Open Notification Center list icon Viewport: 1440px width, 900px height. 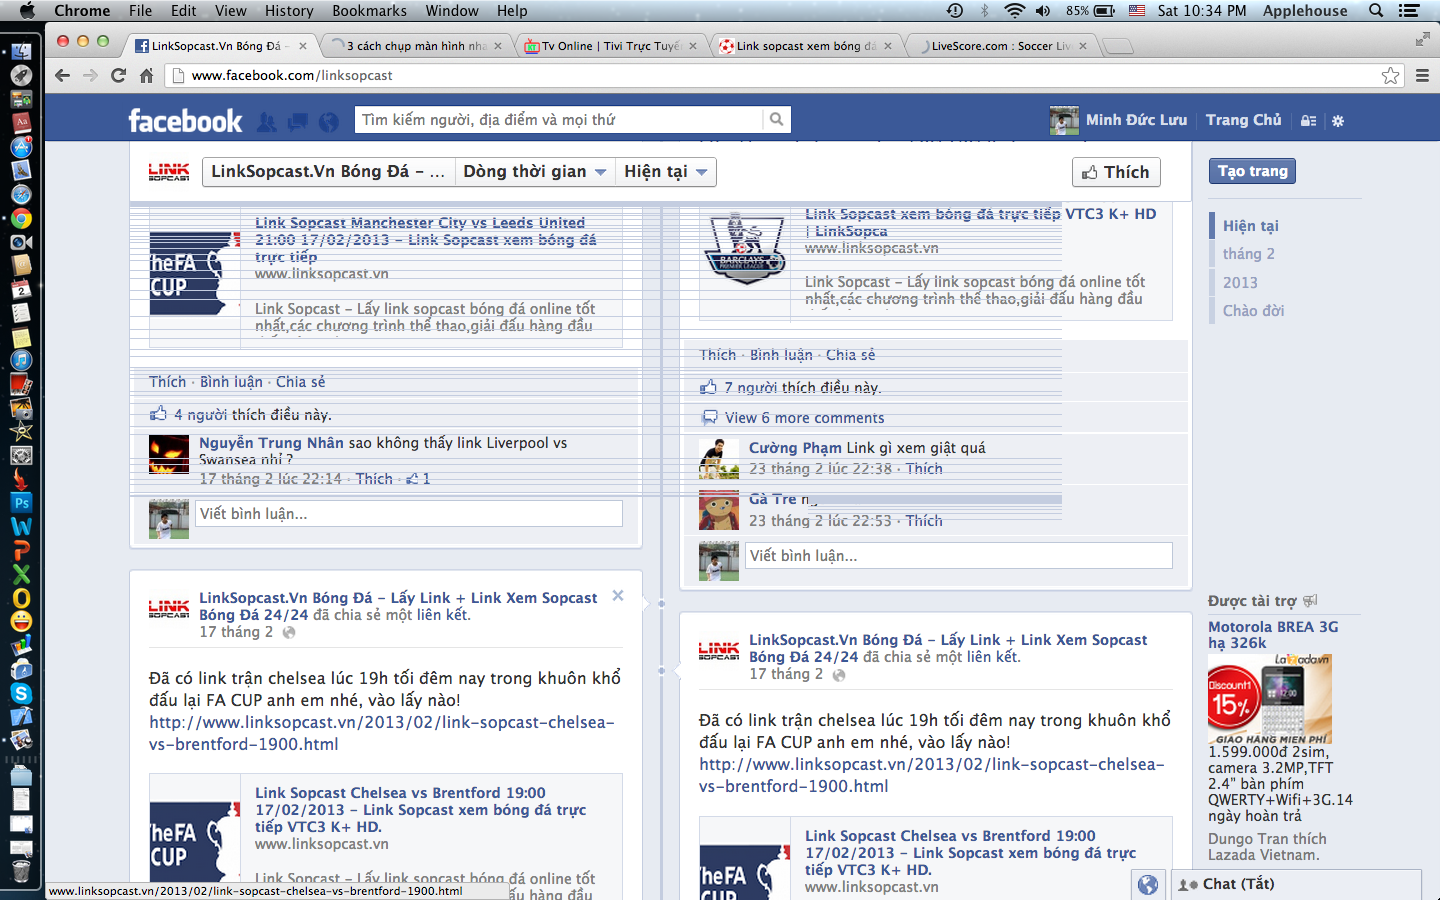pos(1409,11)
